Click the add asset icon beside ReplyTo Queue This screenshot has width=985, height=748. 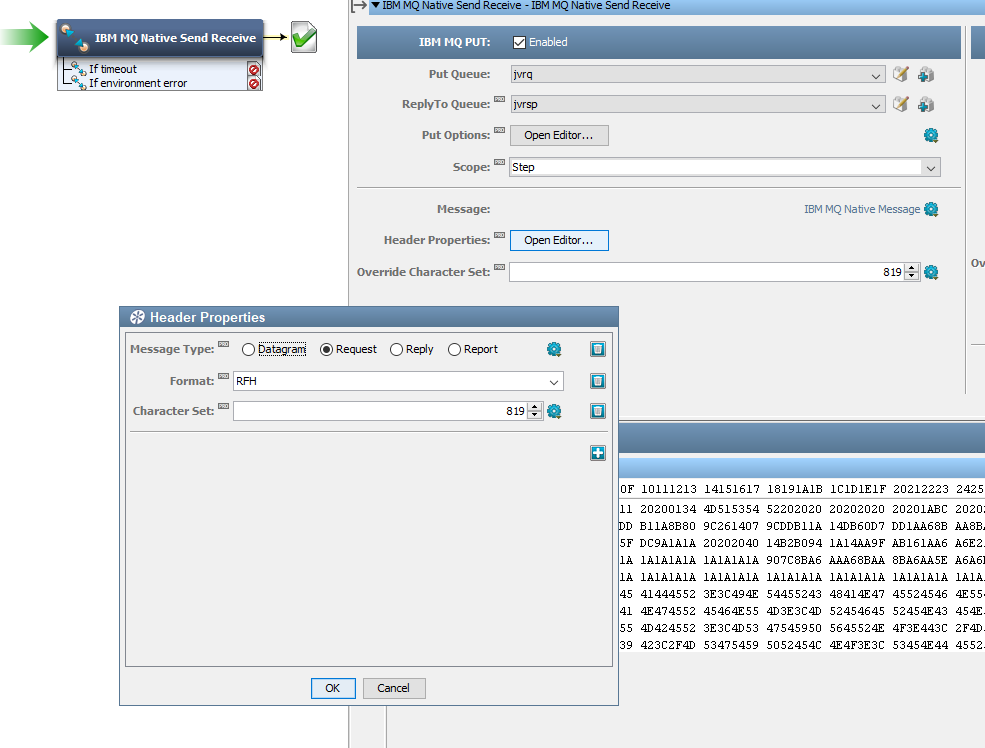point(925,105)
